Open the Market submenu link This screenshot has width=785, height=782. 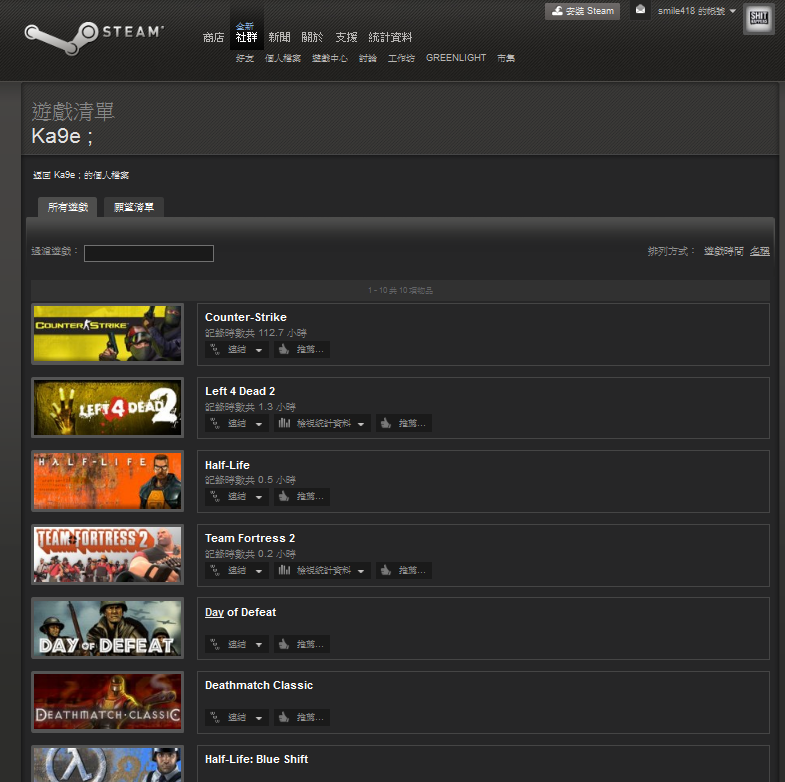506,58
